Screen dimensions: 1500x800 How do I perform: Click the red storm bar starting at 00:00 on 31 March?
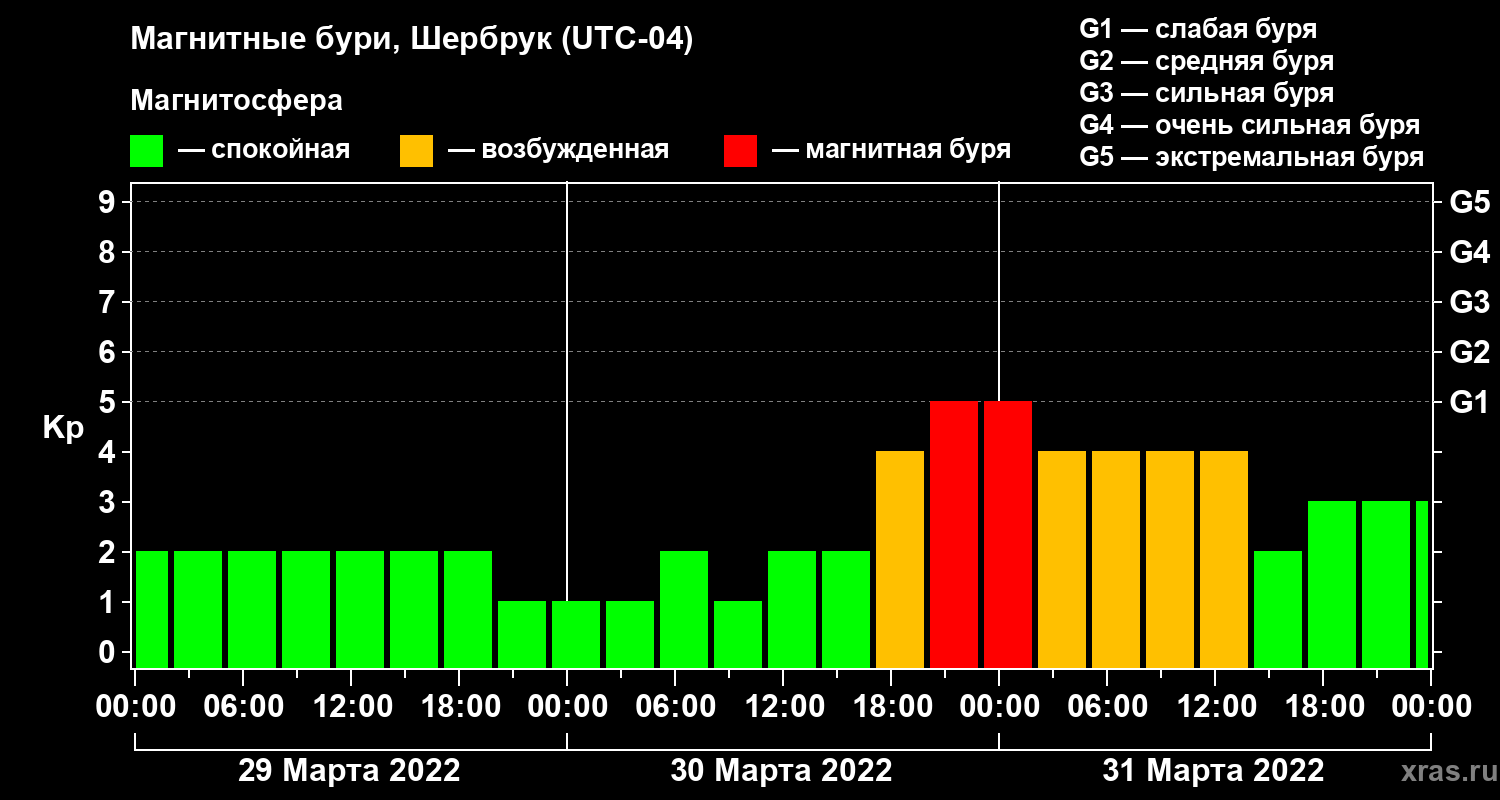pyautogui.click(x=1008, y=534)
